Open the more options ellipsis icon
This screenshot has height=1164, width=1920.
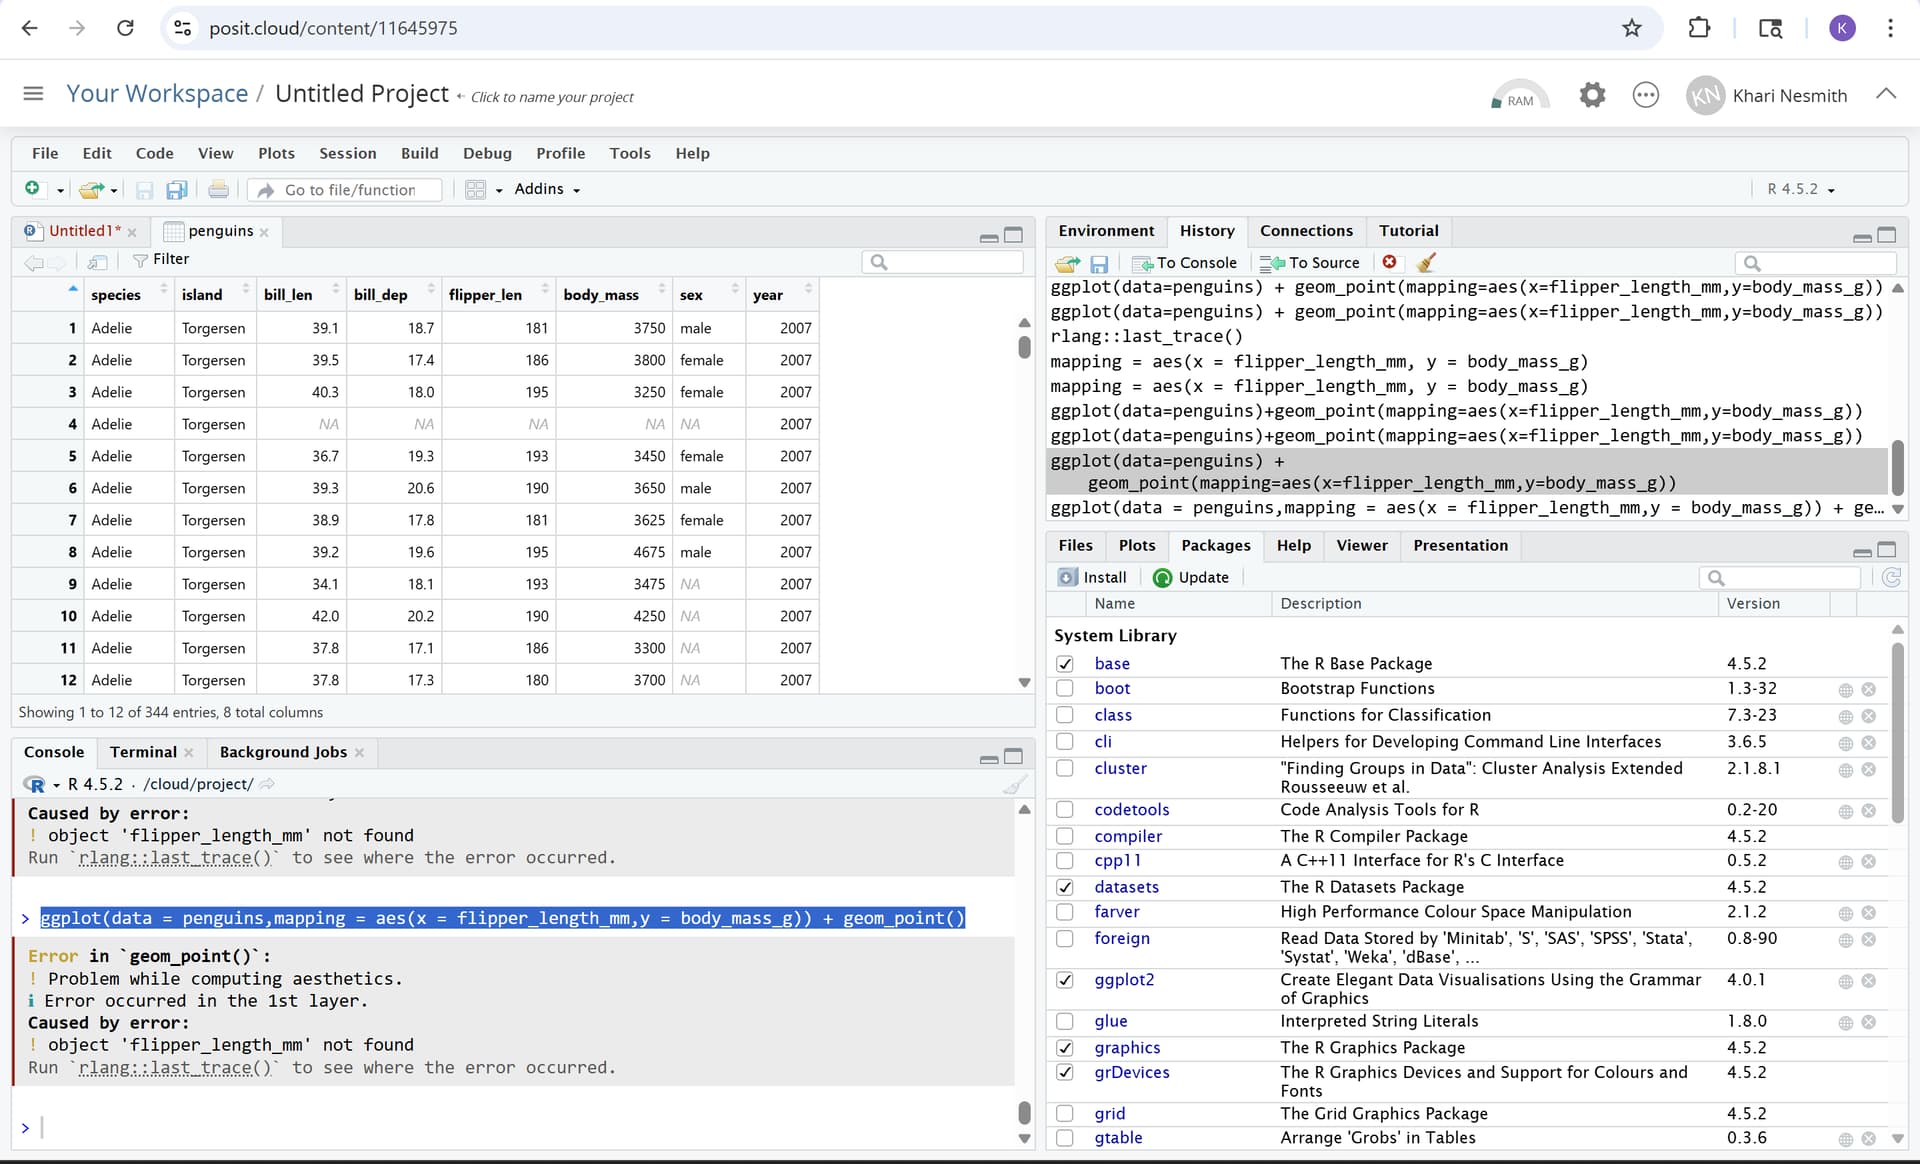[x=1645, y=95]
